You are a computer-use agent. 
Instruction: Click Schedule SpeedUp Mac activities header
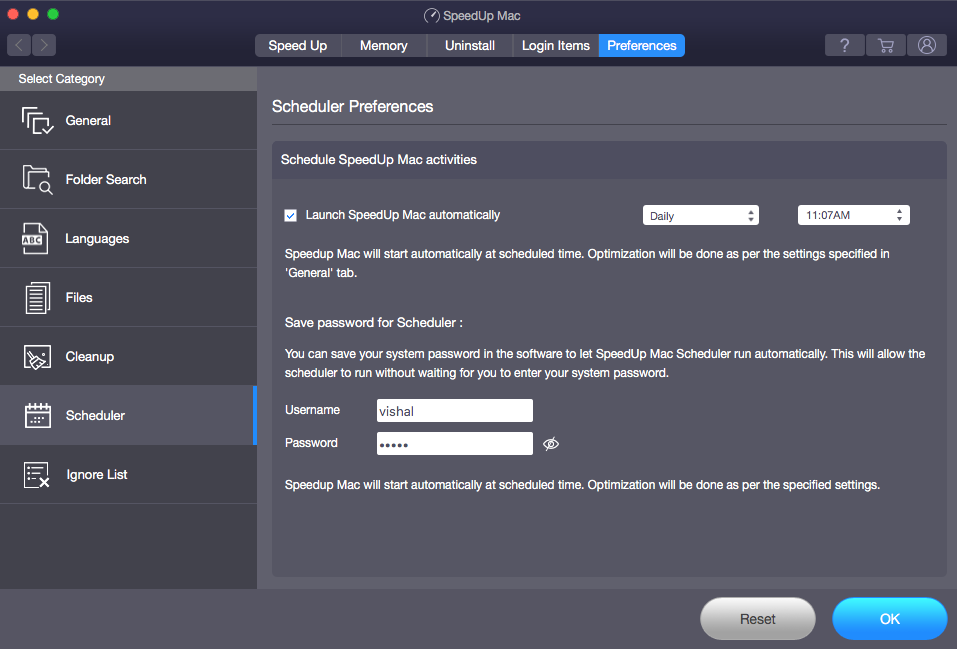click(378, 160)
